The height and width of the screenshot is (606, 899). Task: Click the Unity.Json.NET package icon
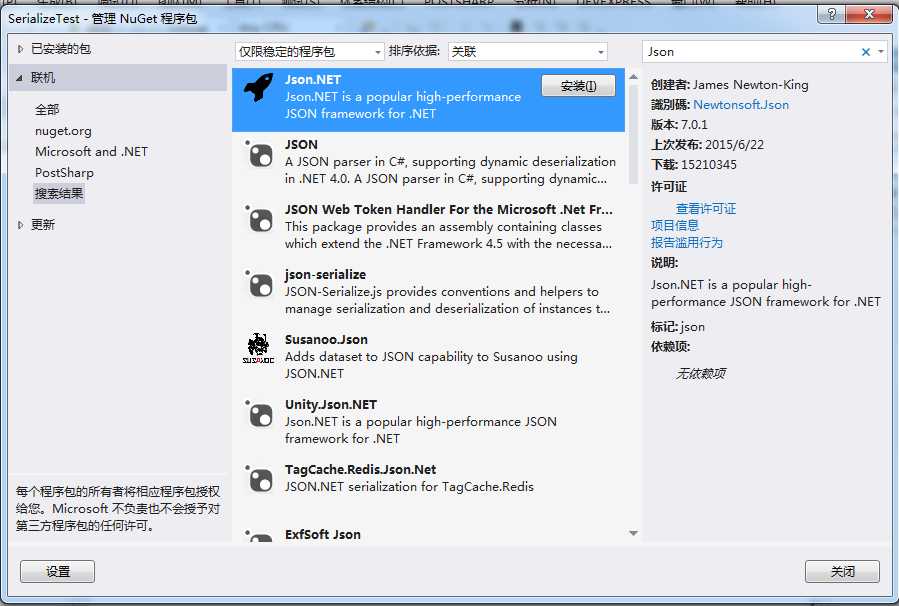(x=259, y=413)
